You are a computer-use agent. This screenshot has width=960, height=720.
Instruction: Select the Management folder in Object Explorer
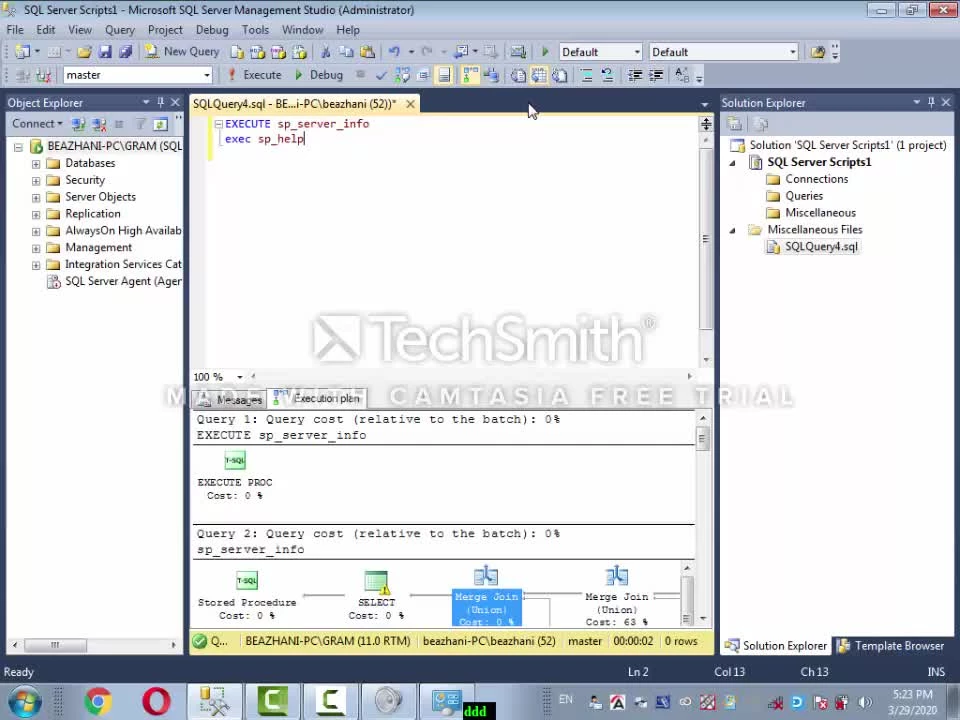coord(98,247)
